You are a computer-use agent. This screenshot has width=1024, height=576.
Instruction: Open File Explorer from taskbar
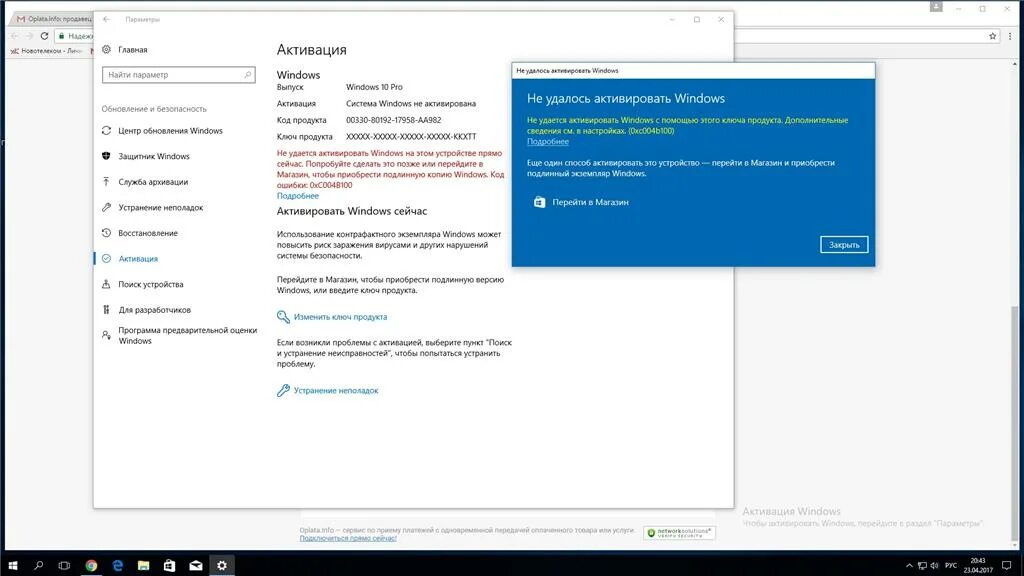[144, 566]
